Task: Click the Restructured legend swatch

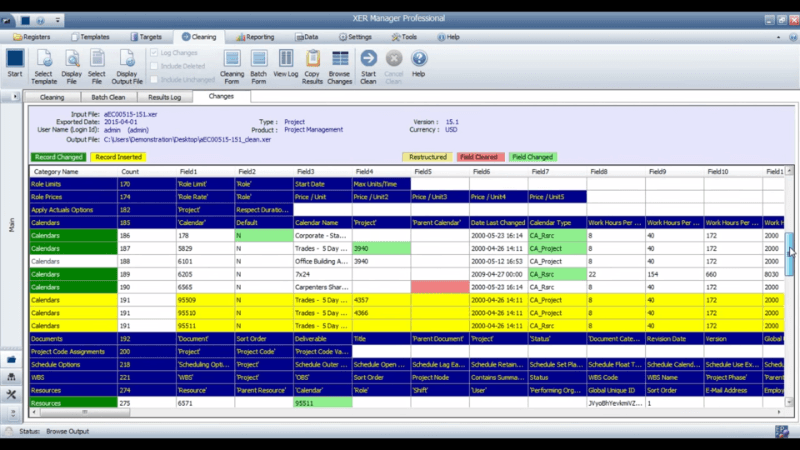Action: (428, 157)
